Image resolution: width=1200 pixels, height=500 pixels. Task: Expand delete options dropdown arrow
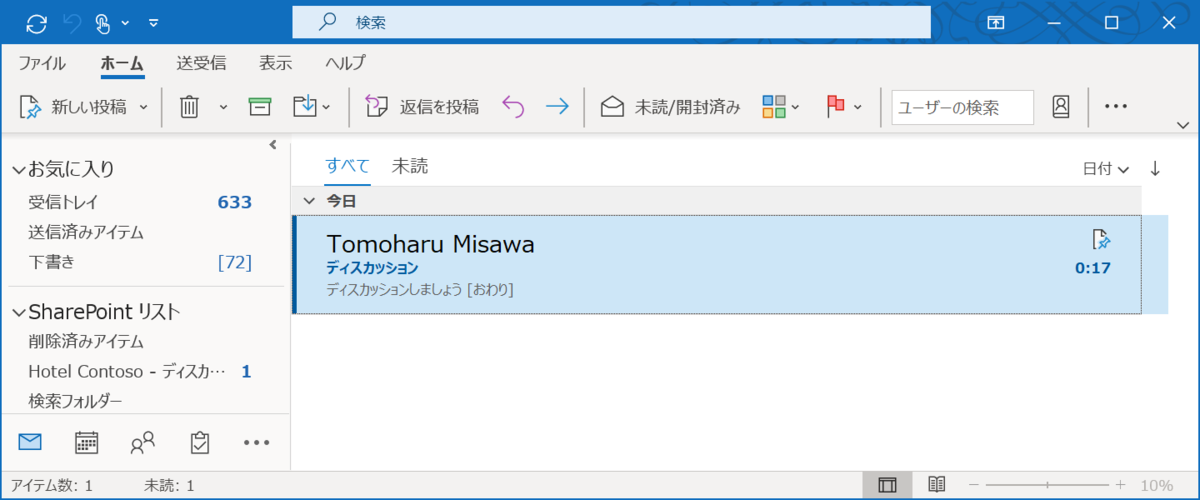pyautogui.click(x=223, y=107)
